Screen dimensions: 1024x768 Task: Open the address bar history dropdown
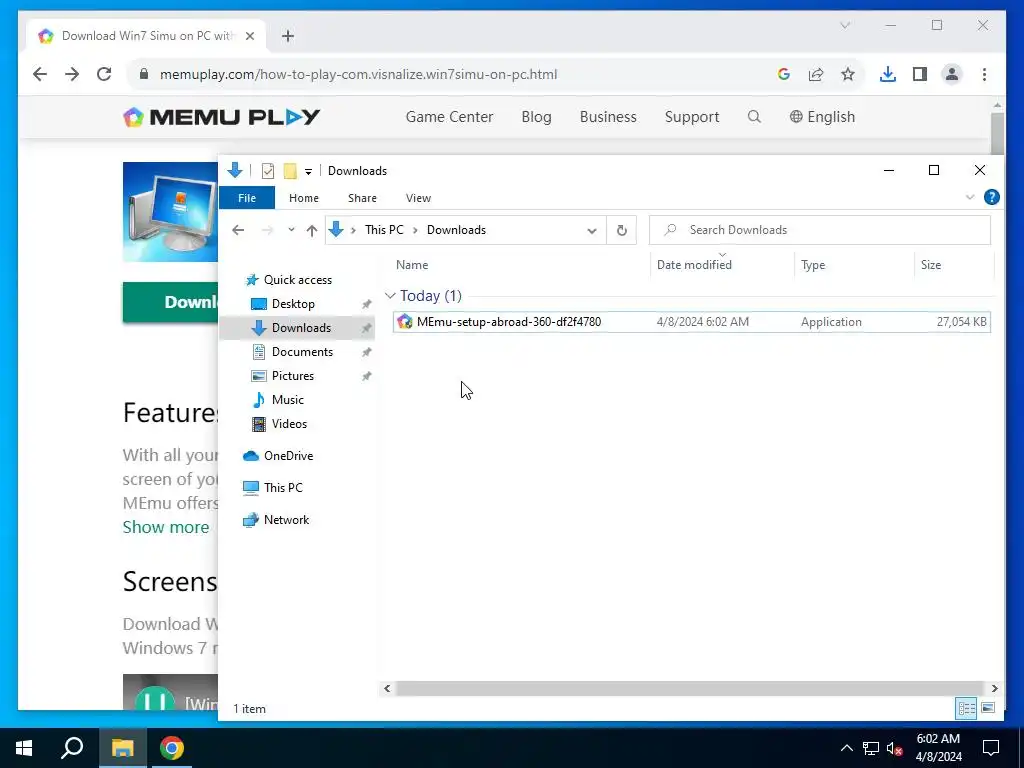[x=592, y=230]
